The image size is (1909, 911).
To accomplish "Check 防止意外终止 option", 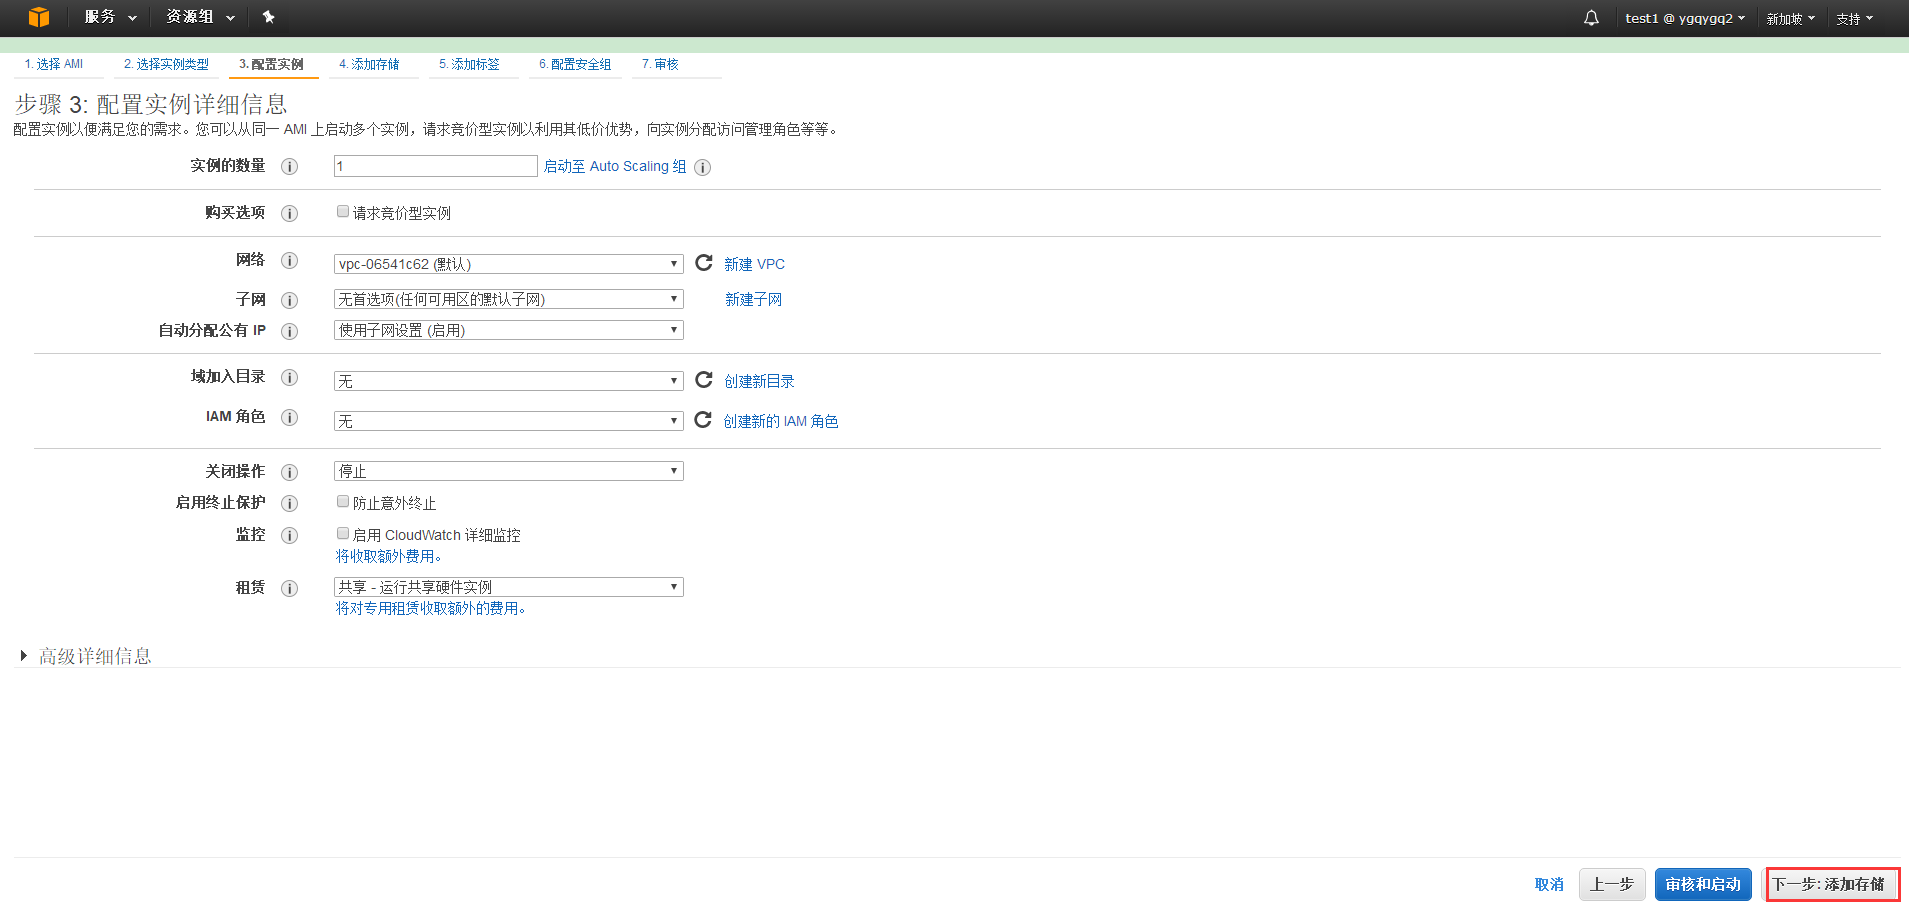I will tap(343, 501).
